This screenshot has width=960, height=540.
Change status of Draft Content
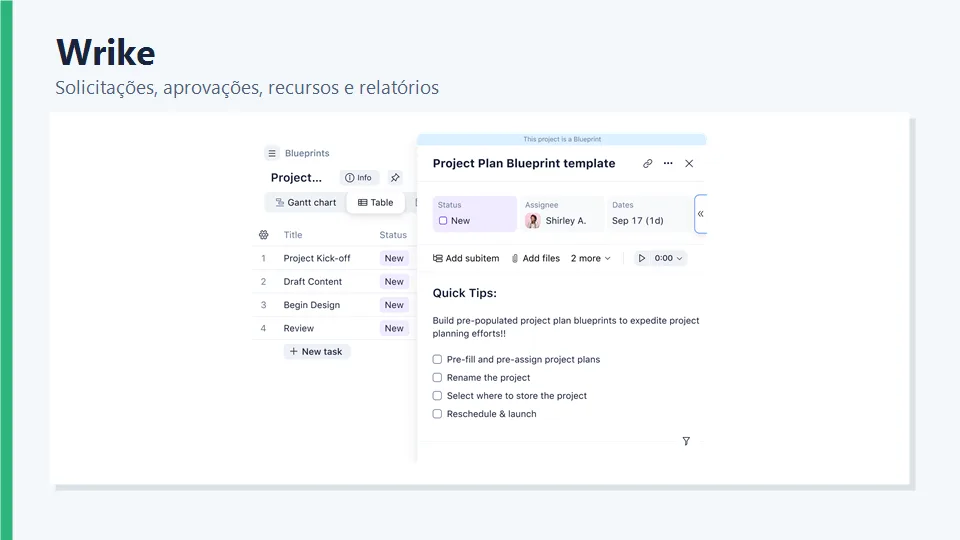(x=394, y=282)
